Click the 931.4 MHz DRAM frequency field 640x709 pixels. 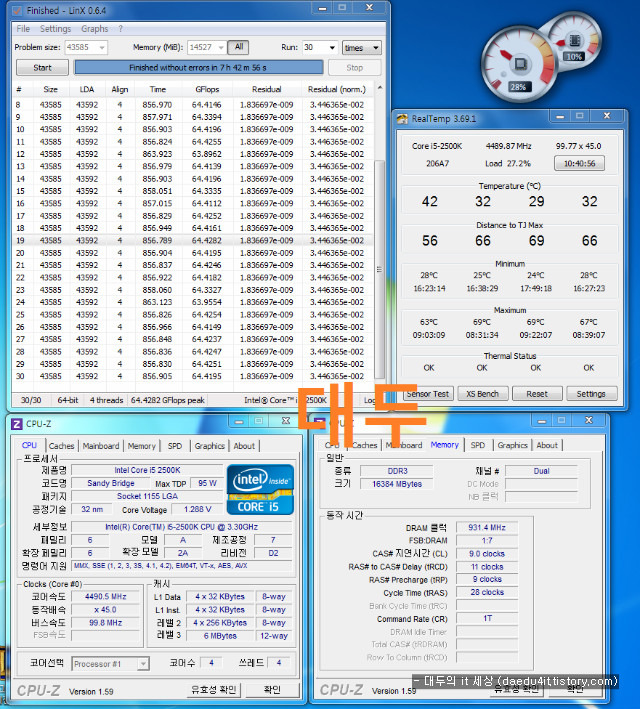[x=487, y=527]
